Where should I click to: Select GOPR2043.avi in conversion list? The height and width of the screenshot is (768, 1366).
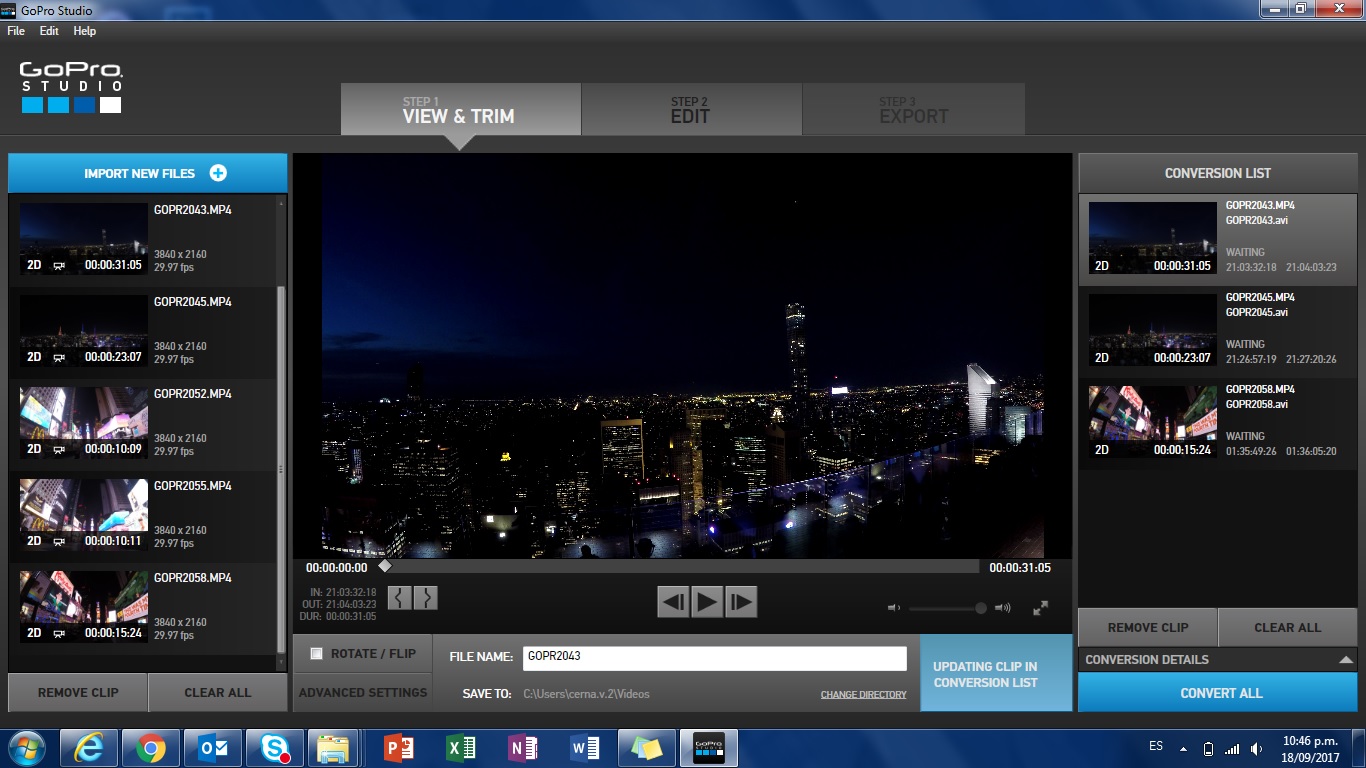click(1217, 239)
